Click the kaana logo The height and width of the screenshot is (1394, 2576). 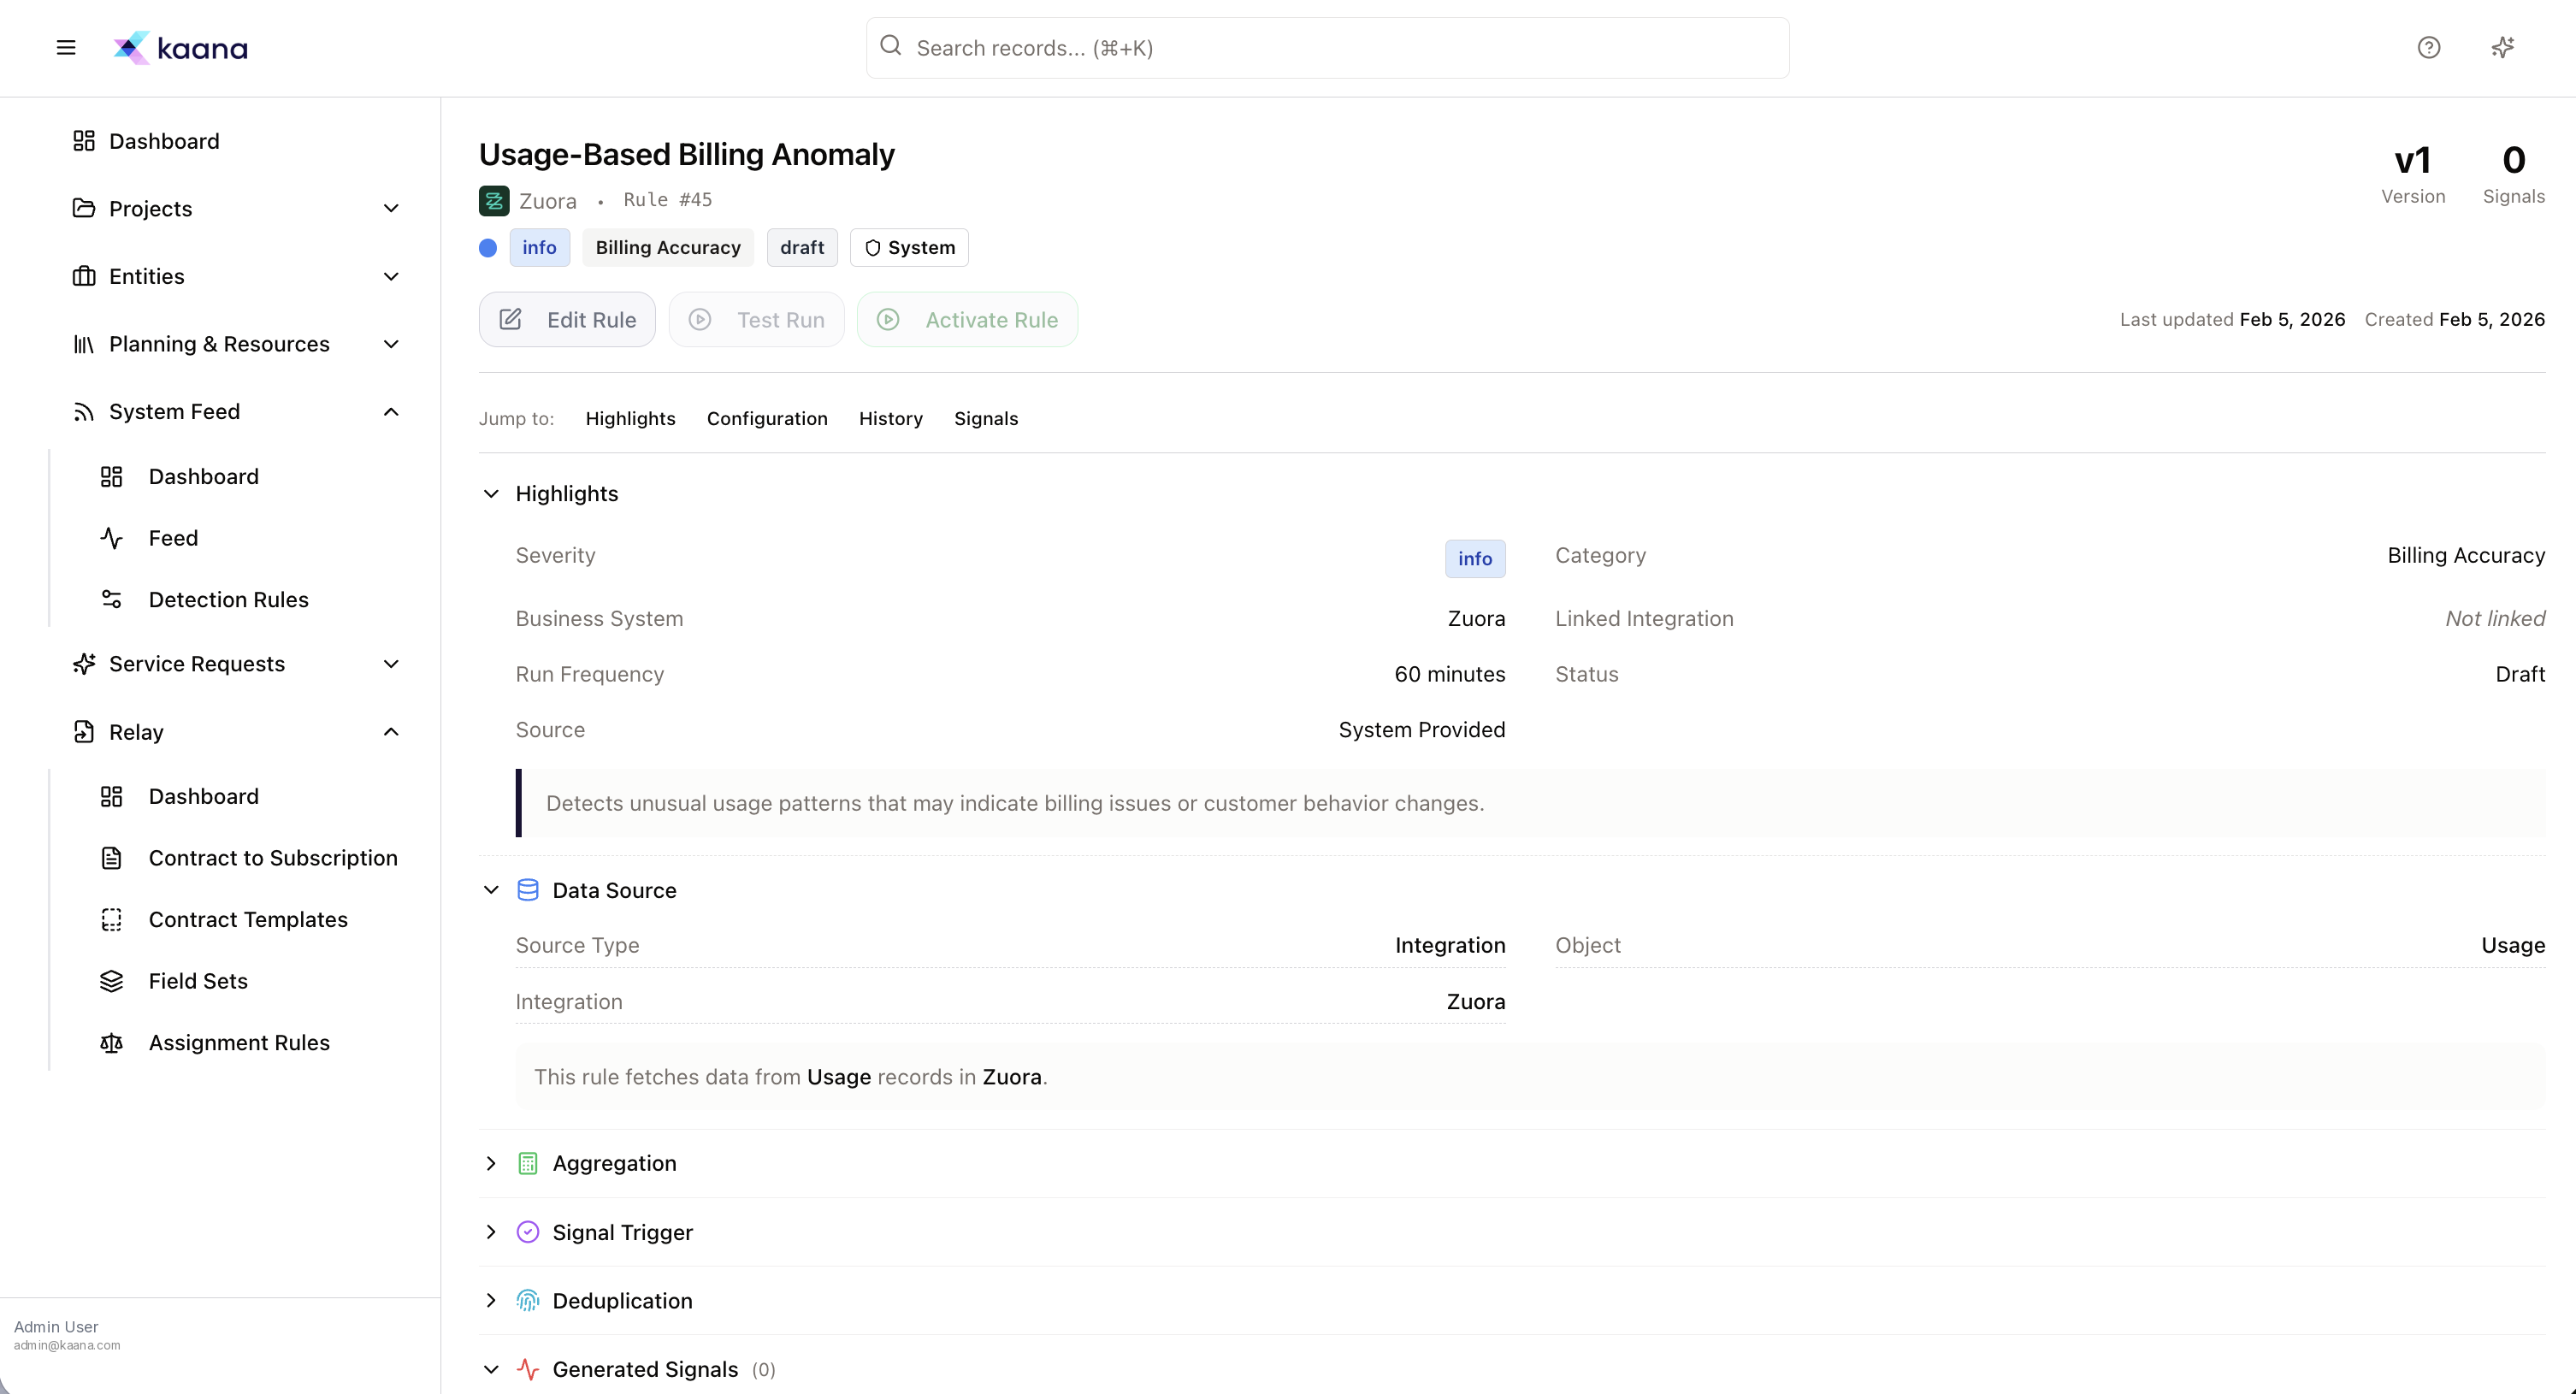tap(180, 47)
